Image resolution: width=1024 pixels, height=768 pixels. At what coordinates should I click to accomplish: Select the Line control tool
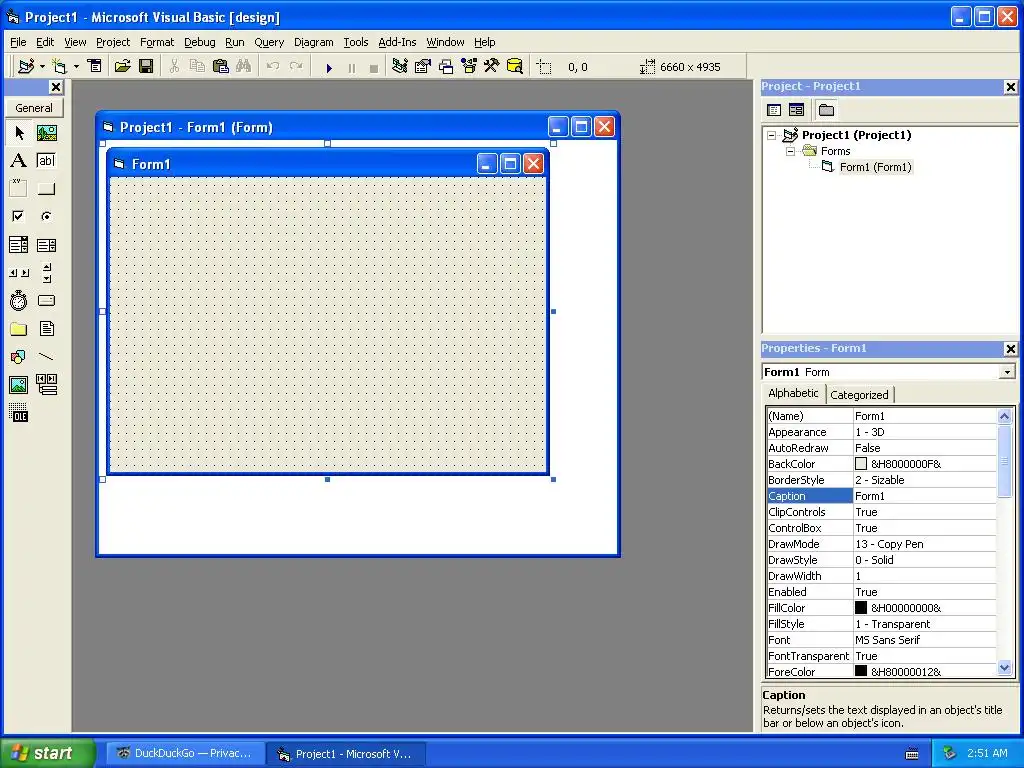click(x=46, y=357)
